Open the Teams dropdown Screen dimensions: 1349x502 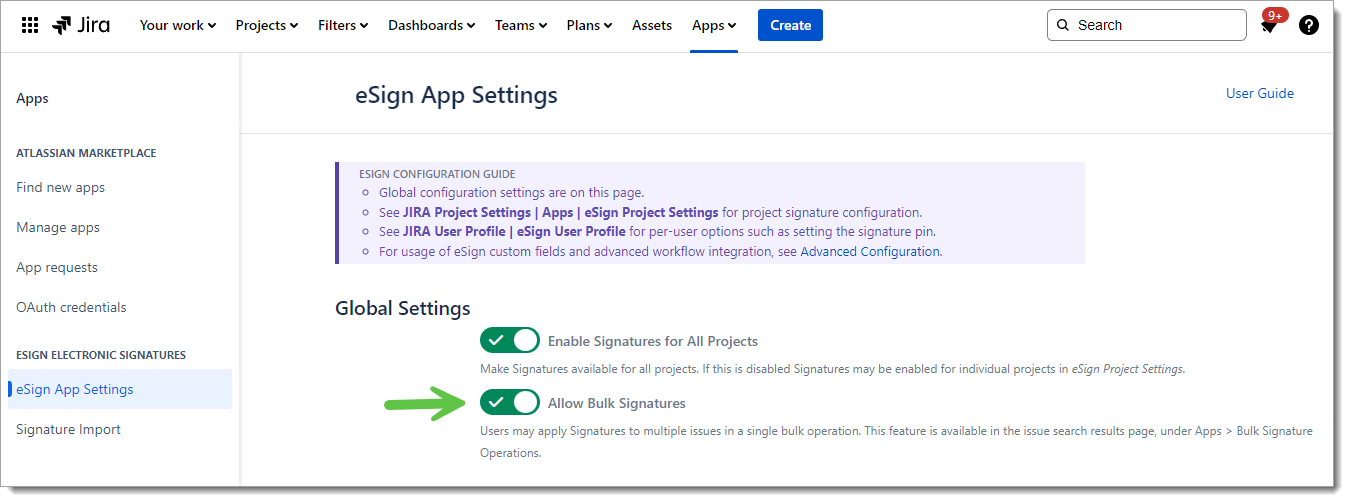520,25
